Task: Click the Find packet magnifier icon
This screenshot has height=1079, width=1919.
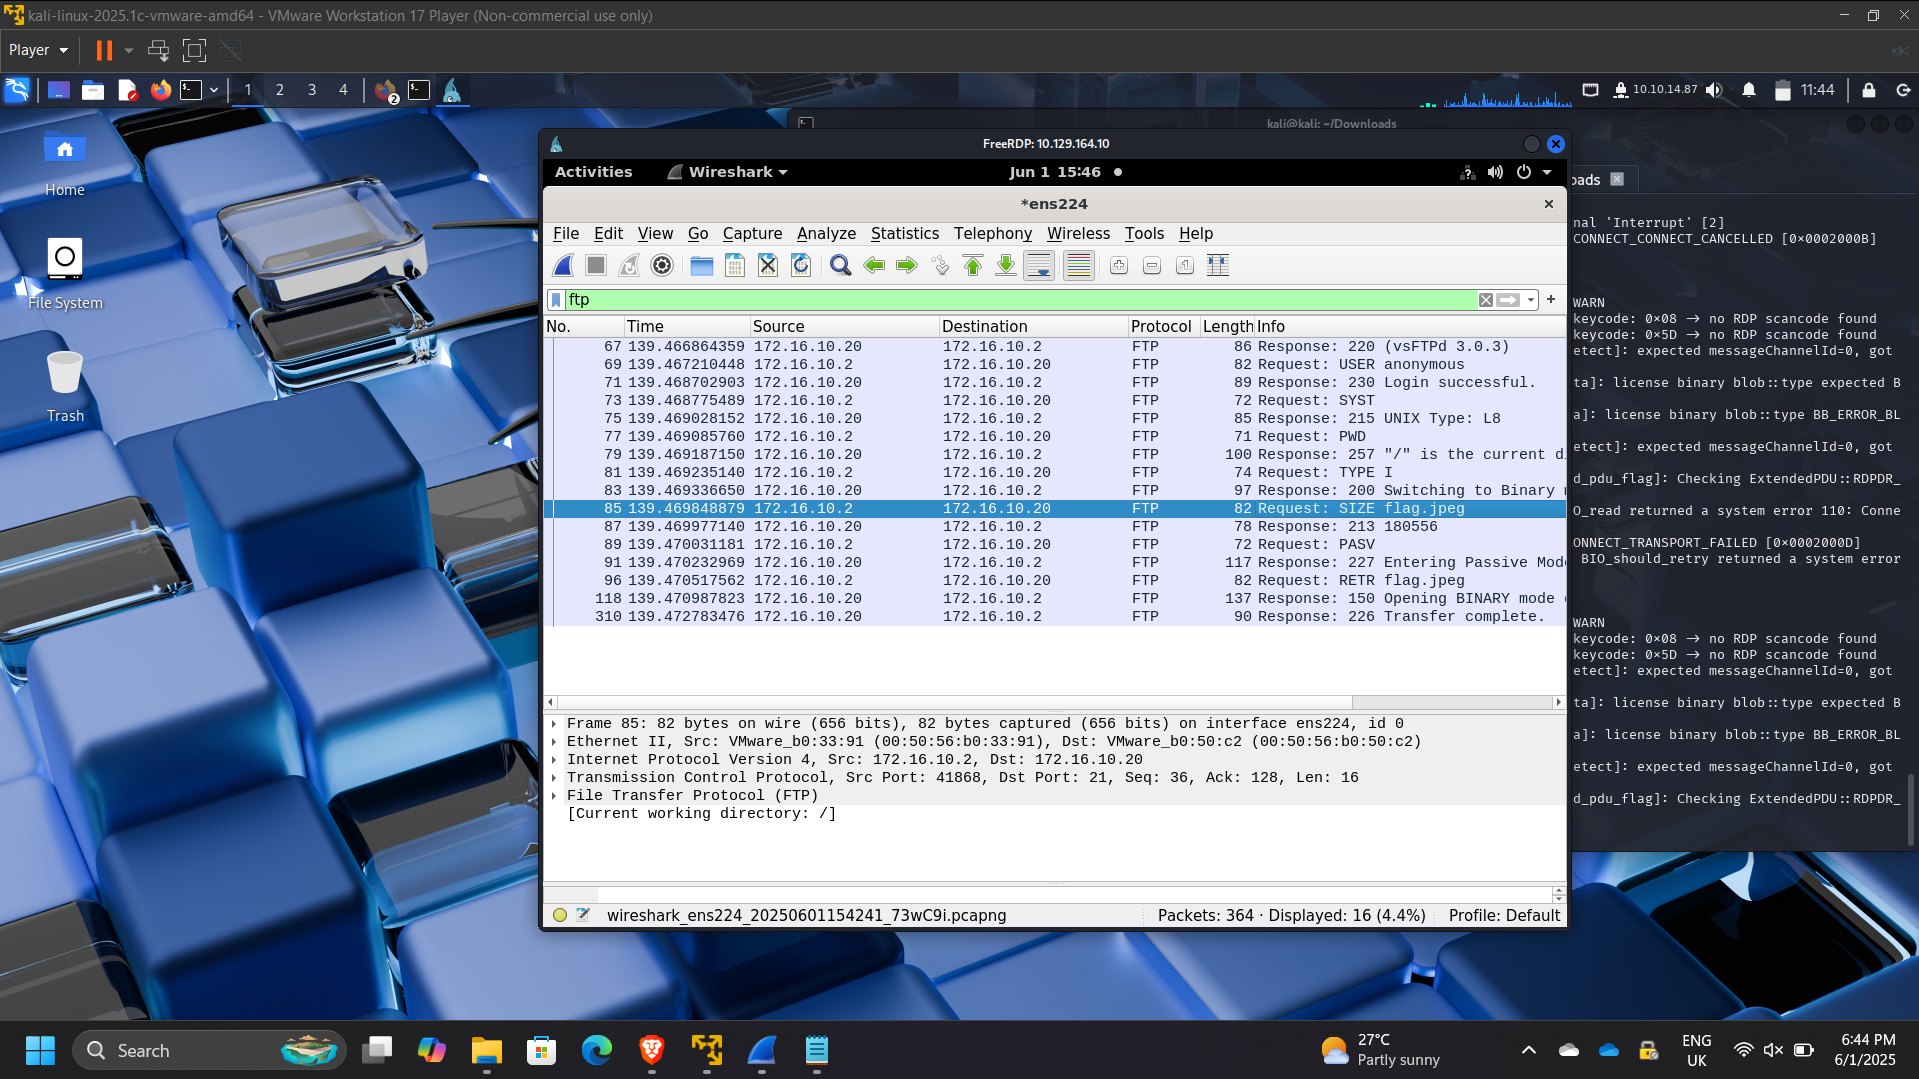Action: [x=840, y=265]
